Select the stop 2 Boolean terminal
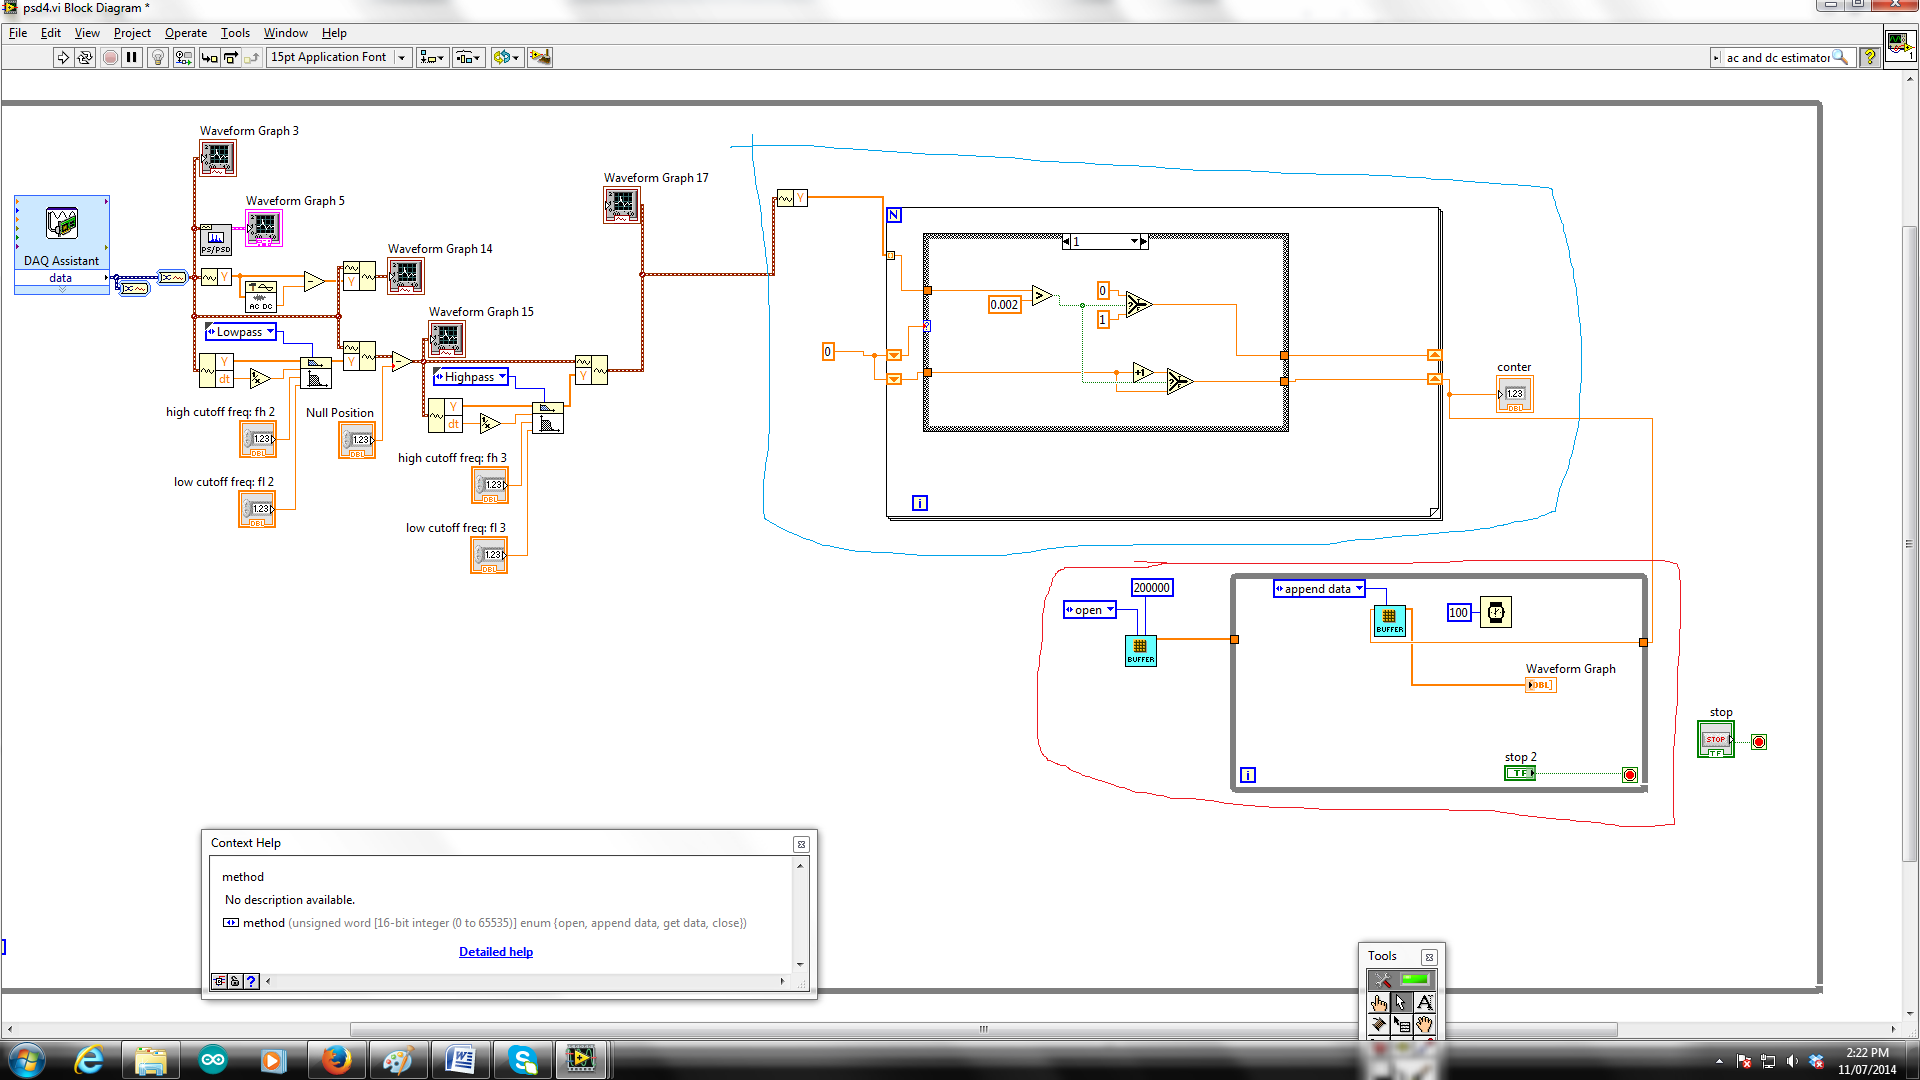The width and height of the screenshot is (1920, 1080). pyautogui.click(x=1520, y=773)
